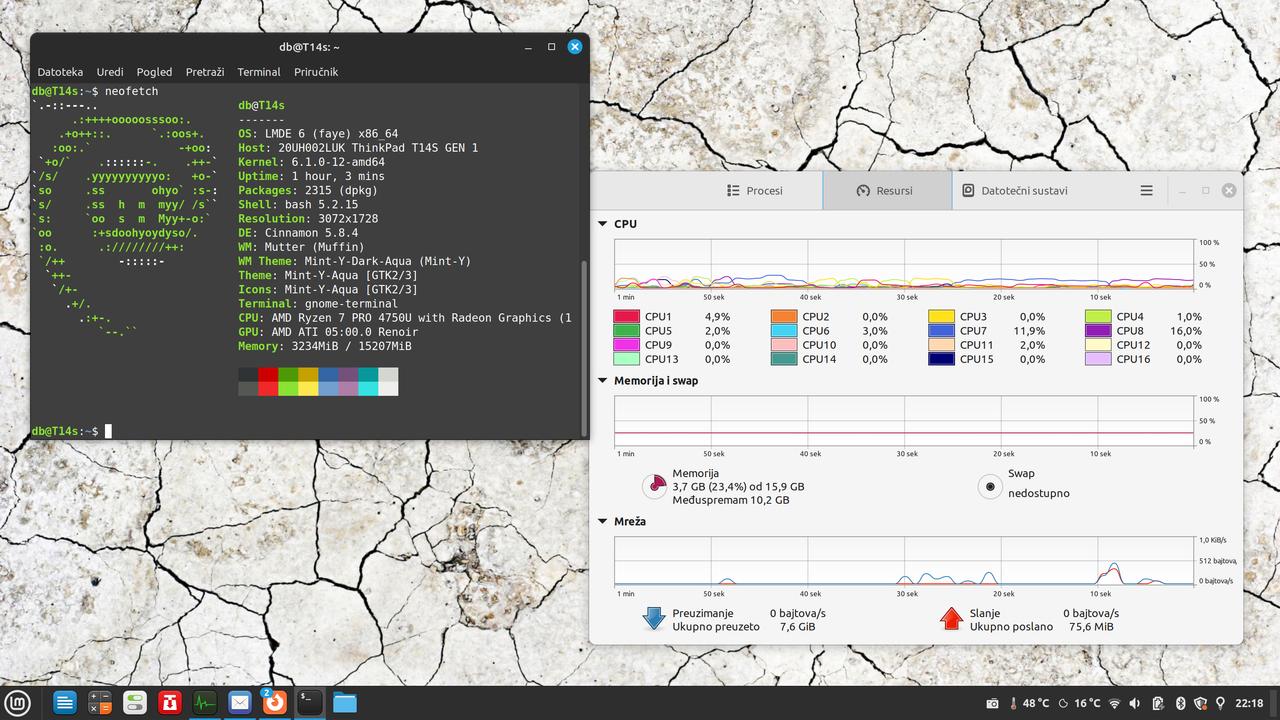Click the screenshot camera tray icon
This screenshot has width=1280, height=720.
[x=992, y=703]
